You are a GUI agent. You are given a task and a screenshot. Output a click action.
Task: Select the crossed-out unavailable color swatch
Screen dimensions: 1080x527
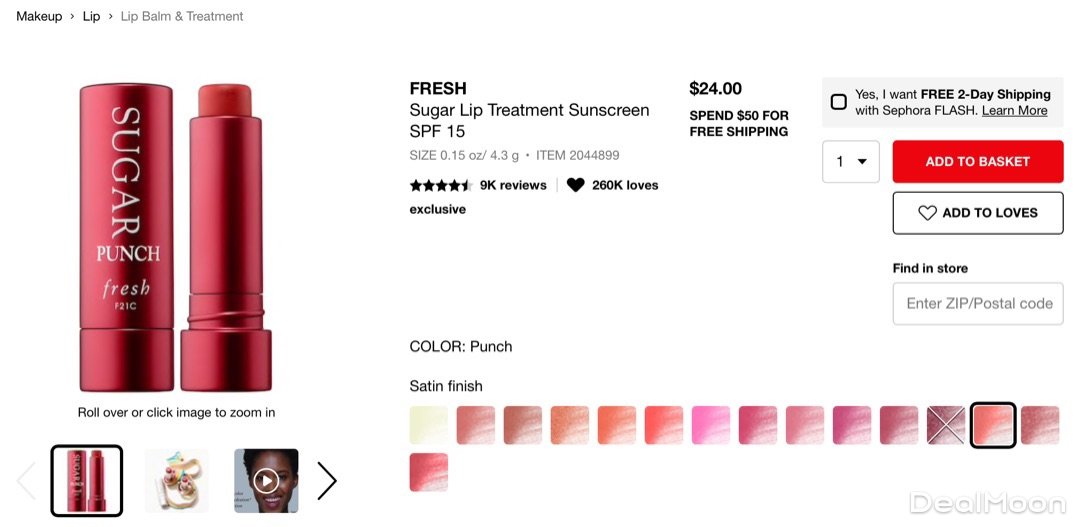pyautogui.click(x=946, y=425)
